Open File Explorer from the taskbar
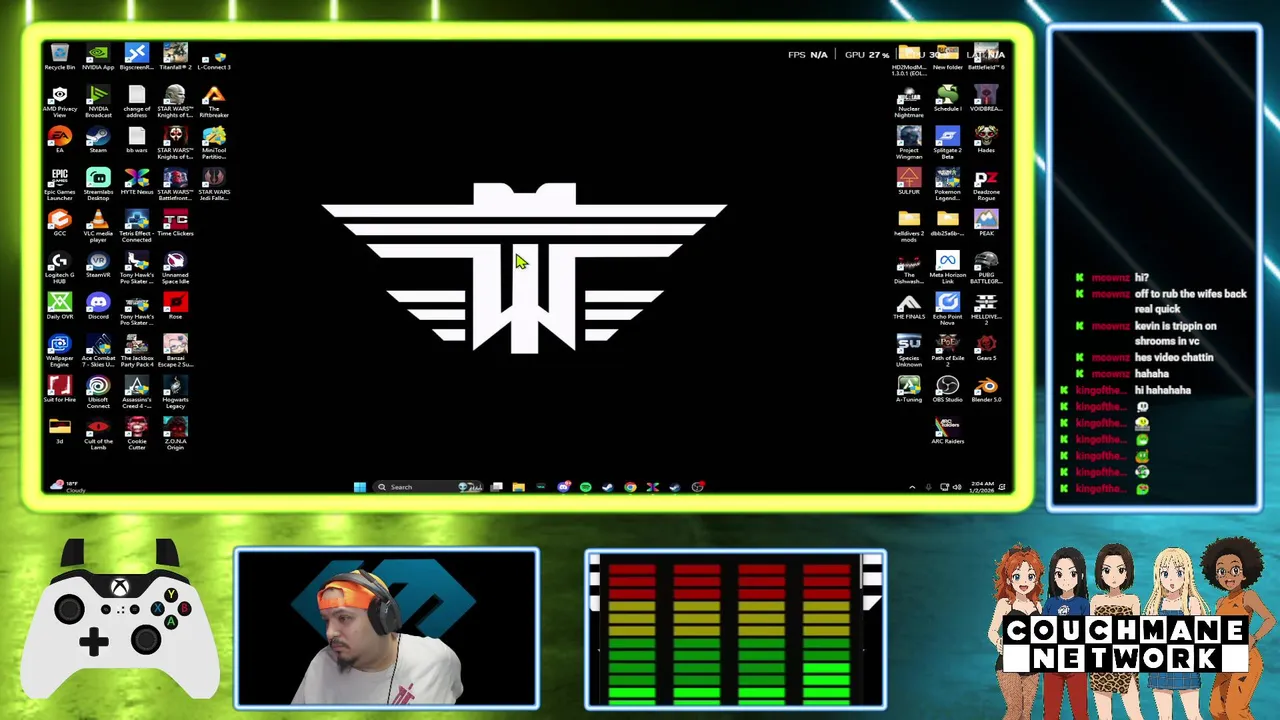The image size is (1280, 720). (518, 487)
